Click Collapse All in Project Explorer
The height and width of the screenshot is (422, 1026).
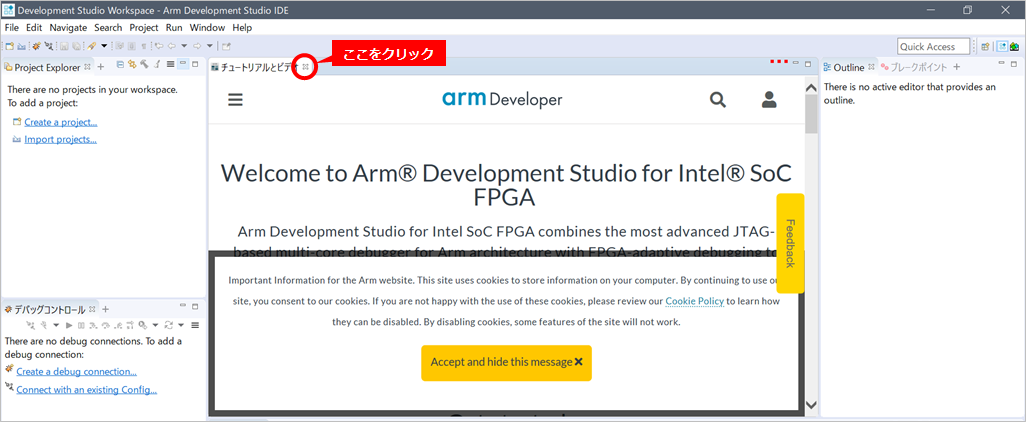click(x=120, y=64)
